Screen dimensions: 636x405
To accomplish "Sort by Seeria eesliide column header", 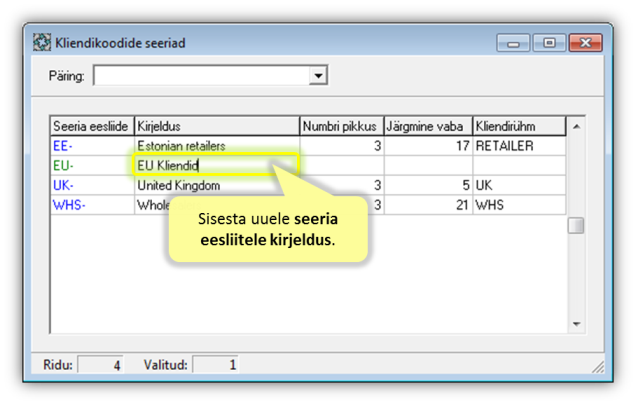I will coord(91,126).
